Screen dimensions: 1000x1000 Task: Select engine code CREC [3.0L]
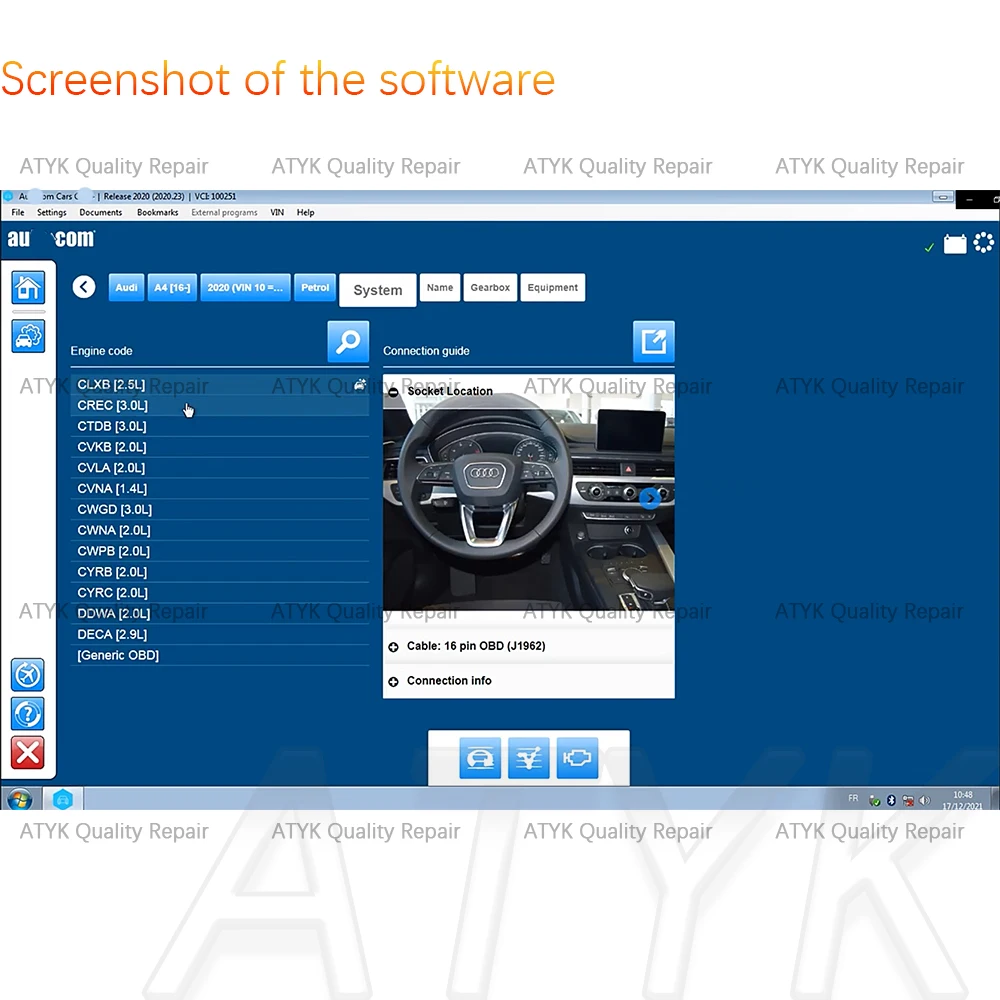click(x=219, y=406)
